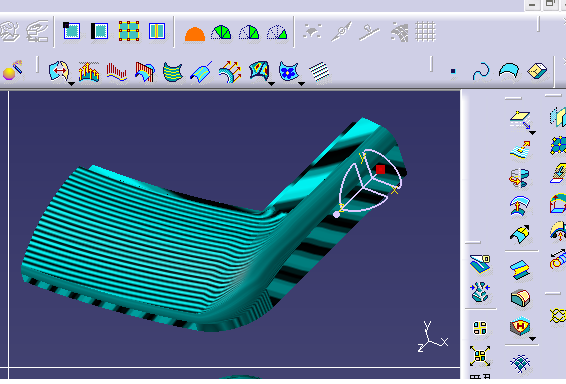Image resolution: width=566 pixels, height=384 pixels.
Task: Choose the Extrude Surface tool with orange arrow
Action: pos(520,149)
